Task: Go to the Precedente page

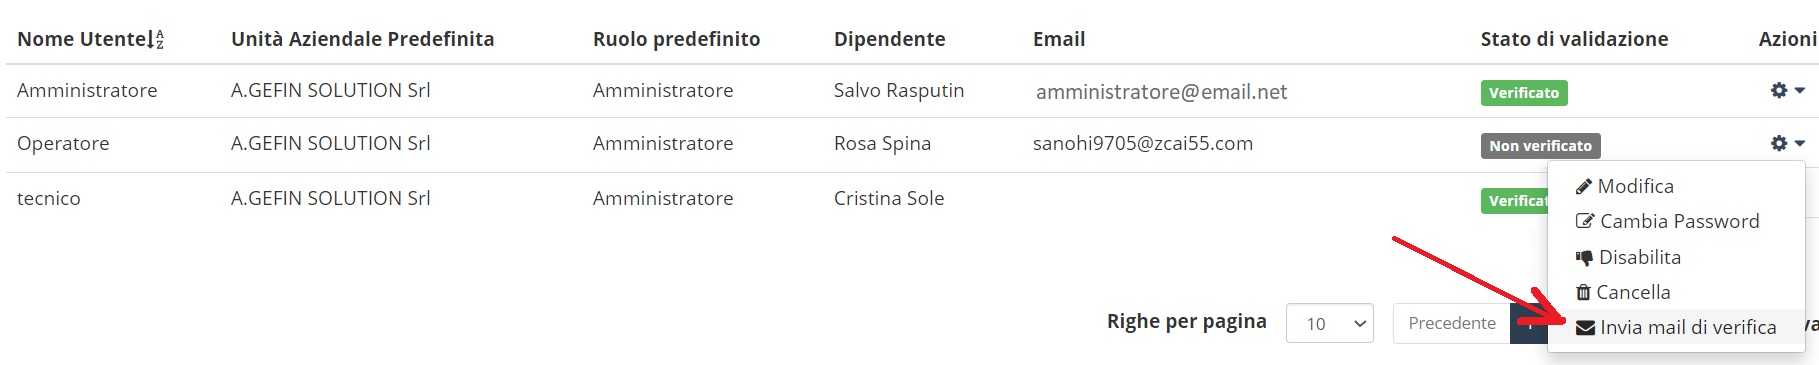Action: (1452, 323)
